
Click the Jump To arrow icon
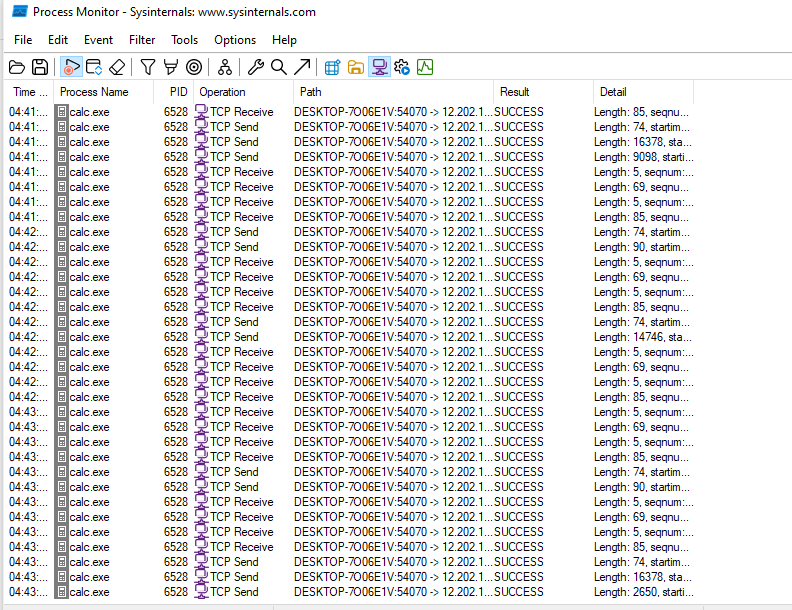[x=301, y=67]
